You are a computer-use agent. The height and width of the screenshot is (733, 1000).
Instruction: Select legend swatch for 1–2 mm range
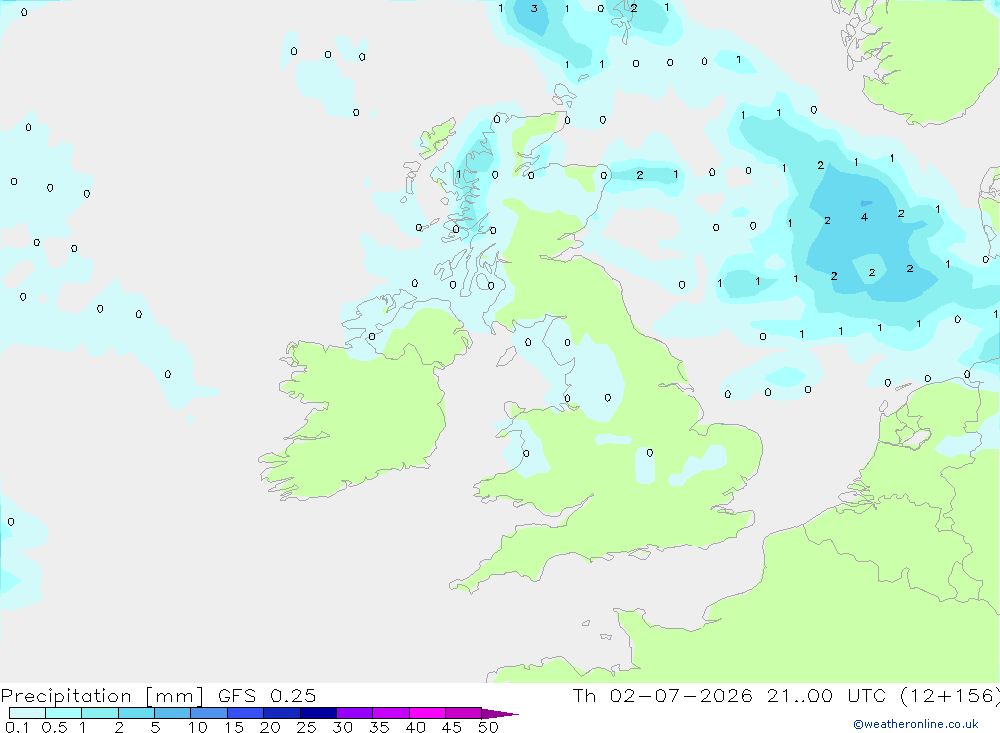pos(100,713)
